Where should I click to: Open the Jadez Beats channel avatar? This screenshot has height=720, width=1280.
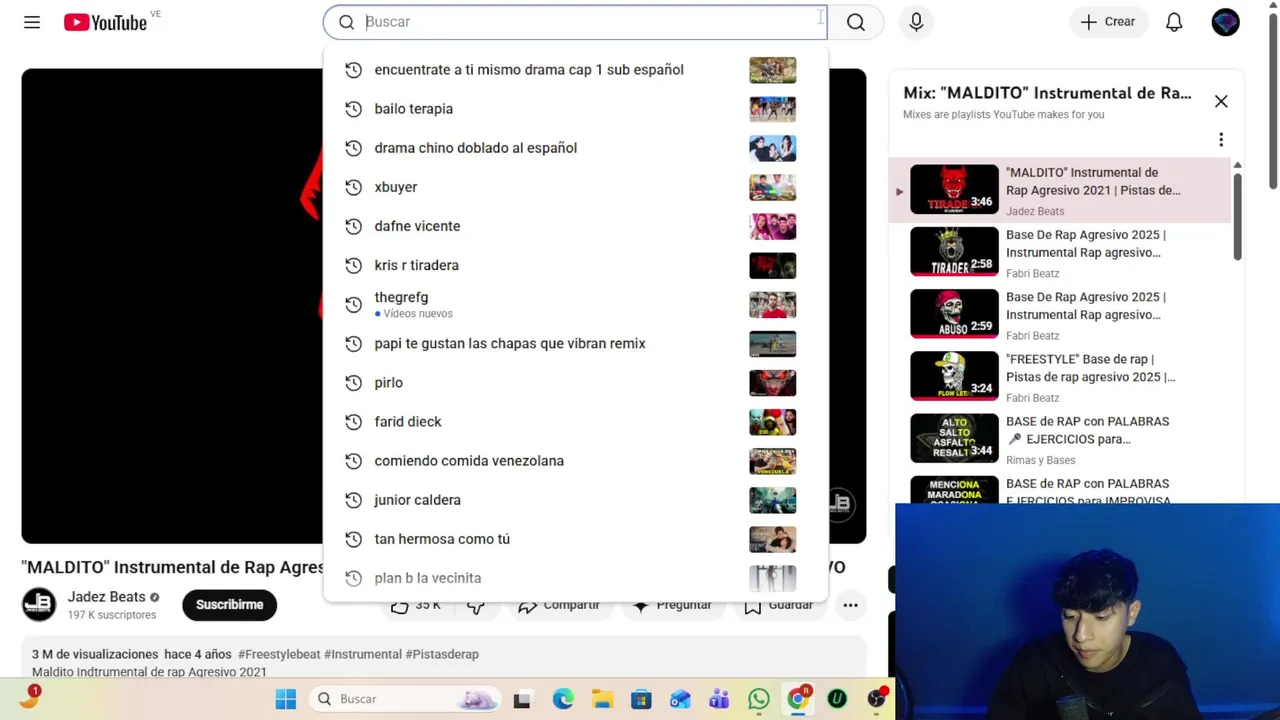click(x=39, y=604)
